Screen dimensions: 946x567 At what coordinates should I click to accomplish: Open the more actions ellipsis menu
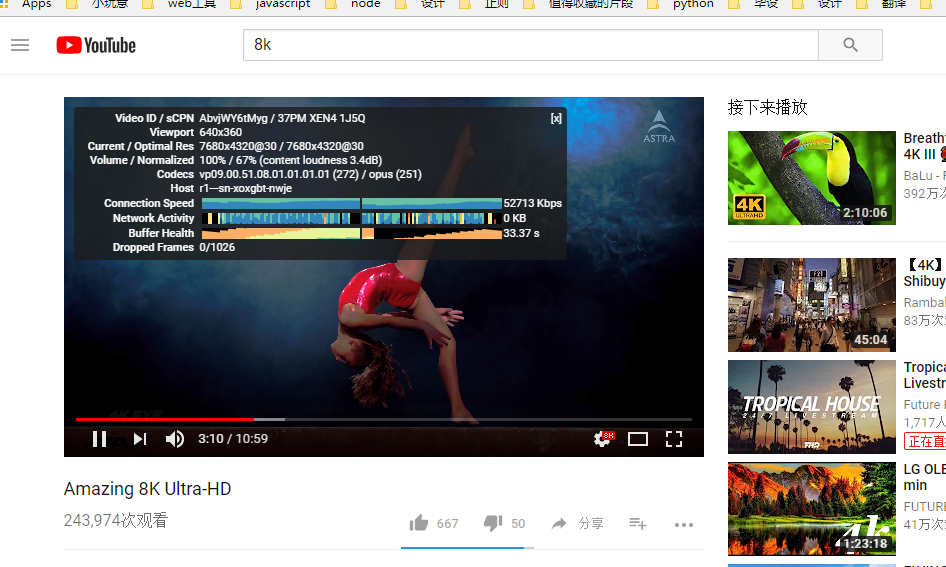click(684, 524)
